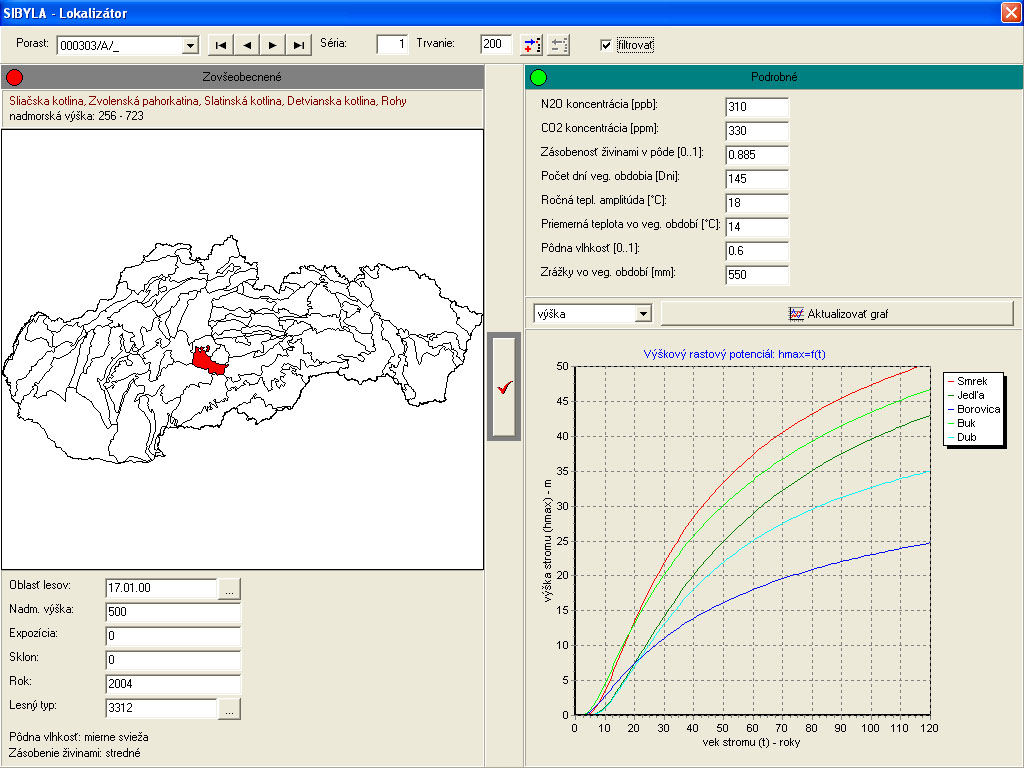
Task: Click the Smrek entry in chart legend
Action: click(972, 381)
